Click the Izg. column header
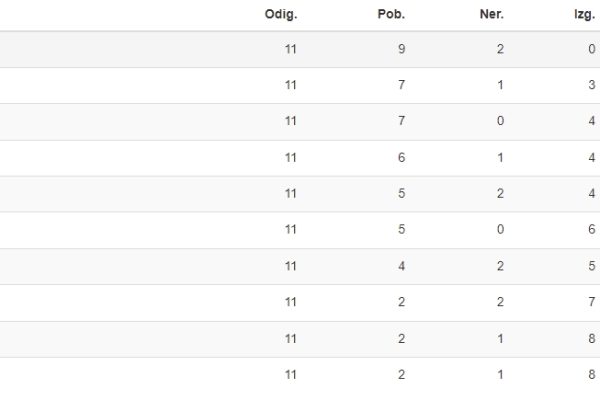The height and width of the screenshot is (400, 600). click(x=584, y=15)
